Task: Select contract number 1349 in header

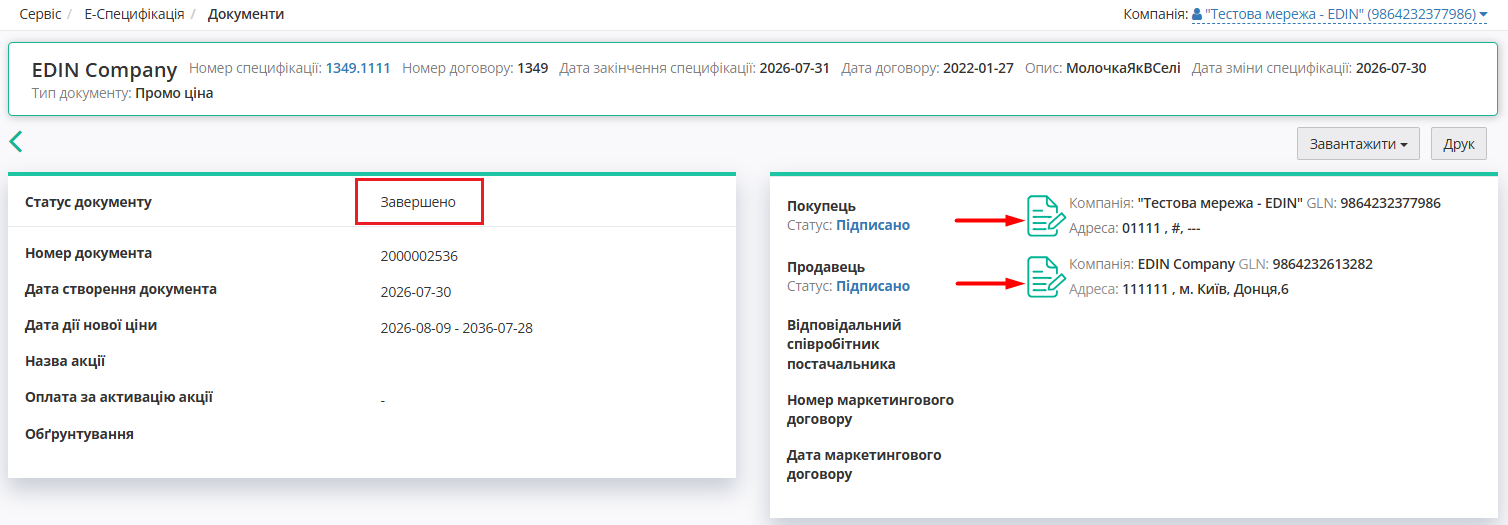Action: [532, 68]
